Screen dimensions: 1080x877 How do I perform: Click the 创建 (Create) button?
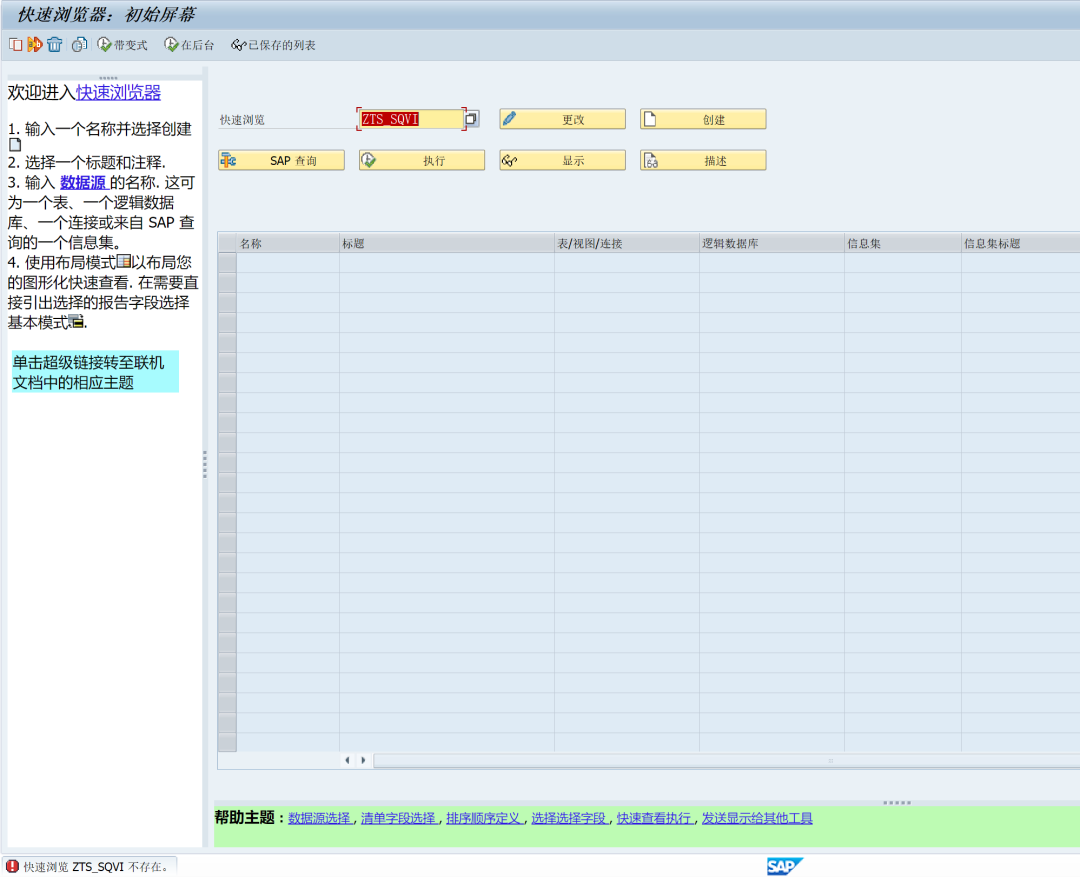(x=703, y=119)
